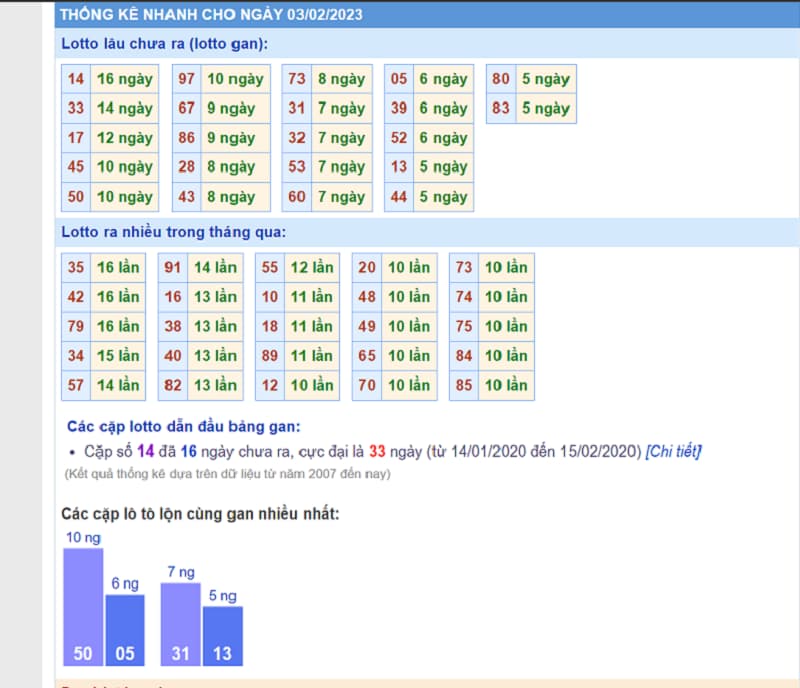Click lotto gan number 14 cell
This screenshot has height=688, width=800.
tap(76, 79)
